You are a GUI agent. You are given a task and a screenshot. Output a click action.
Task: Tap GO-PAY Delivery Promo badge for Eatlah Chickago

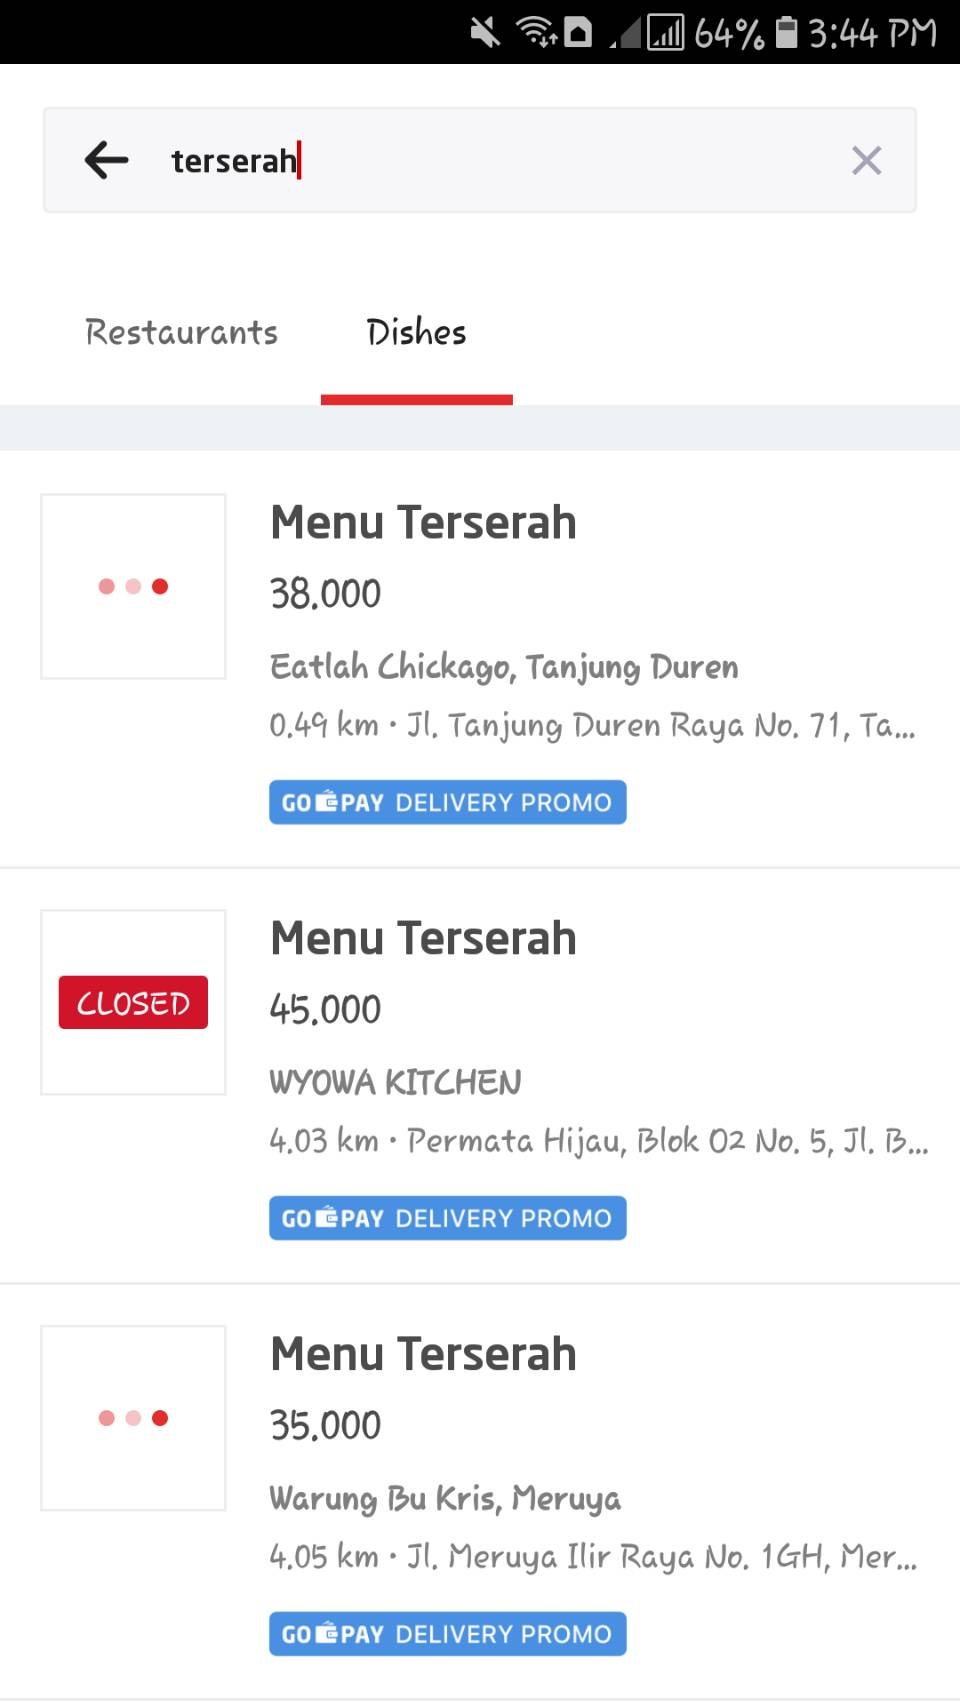tap(447, 802)
